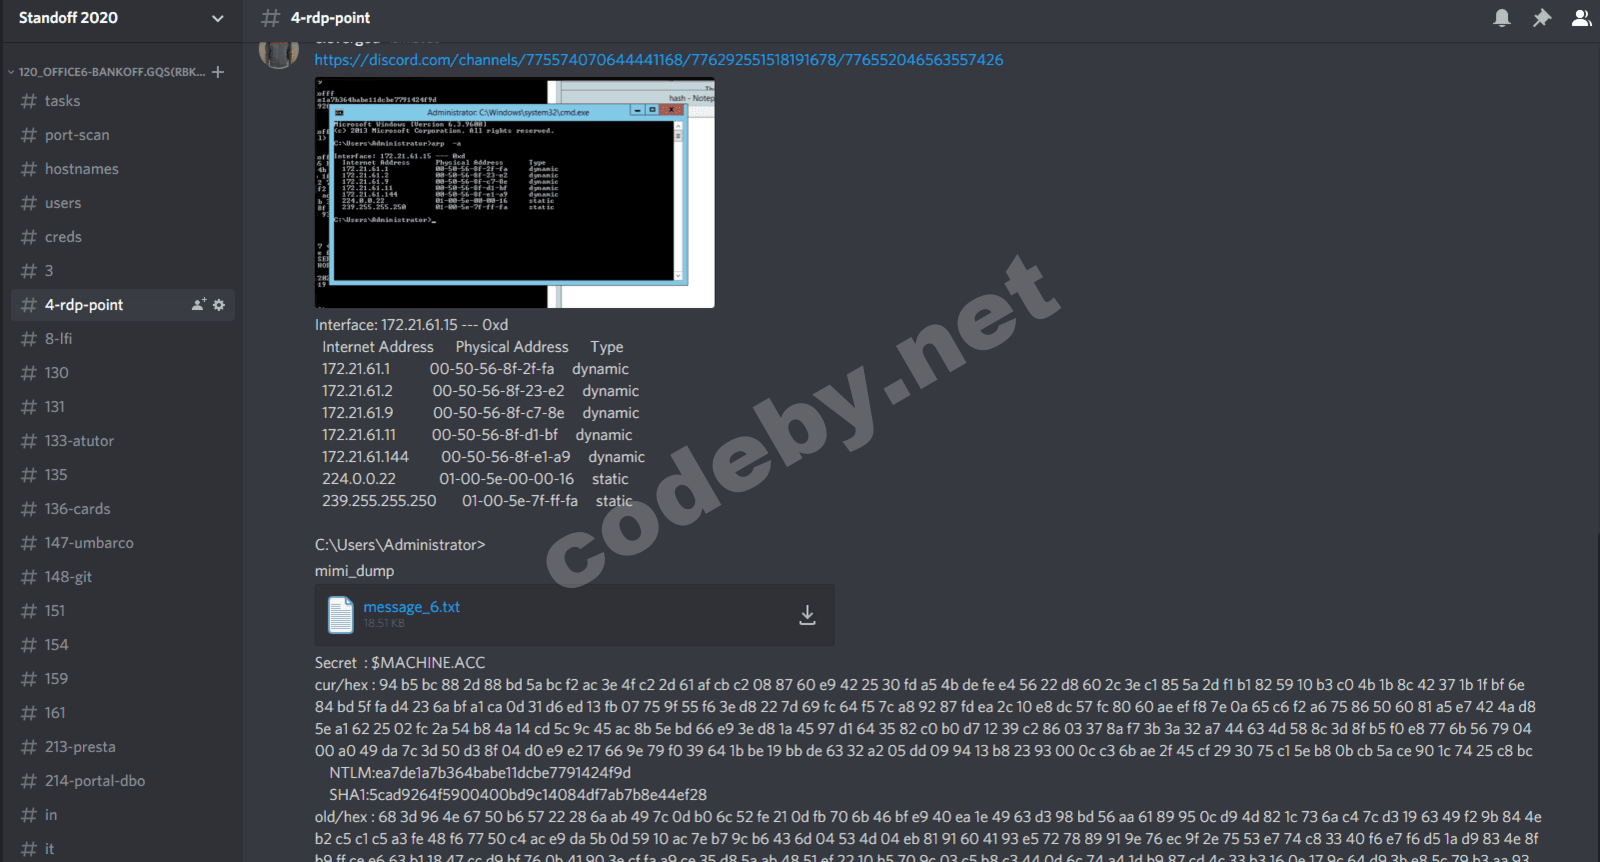Open the port-scan channel

pyautogui.click(x=122, y=135)
